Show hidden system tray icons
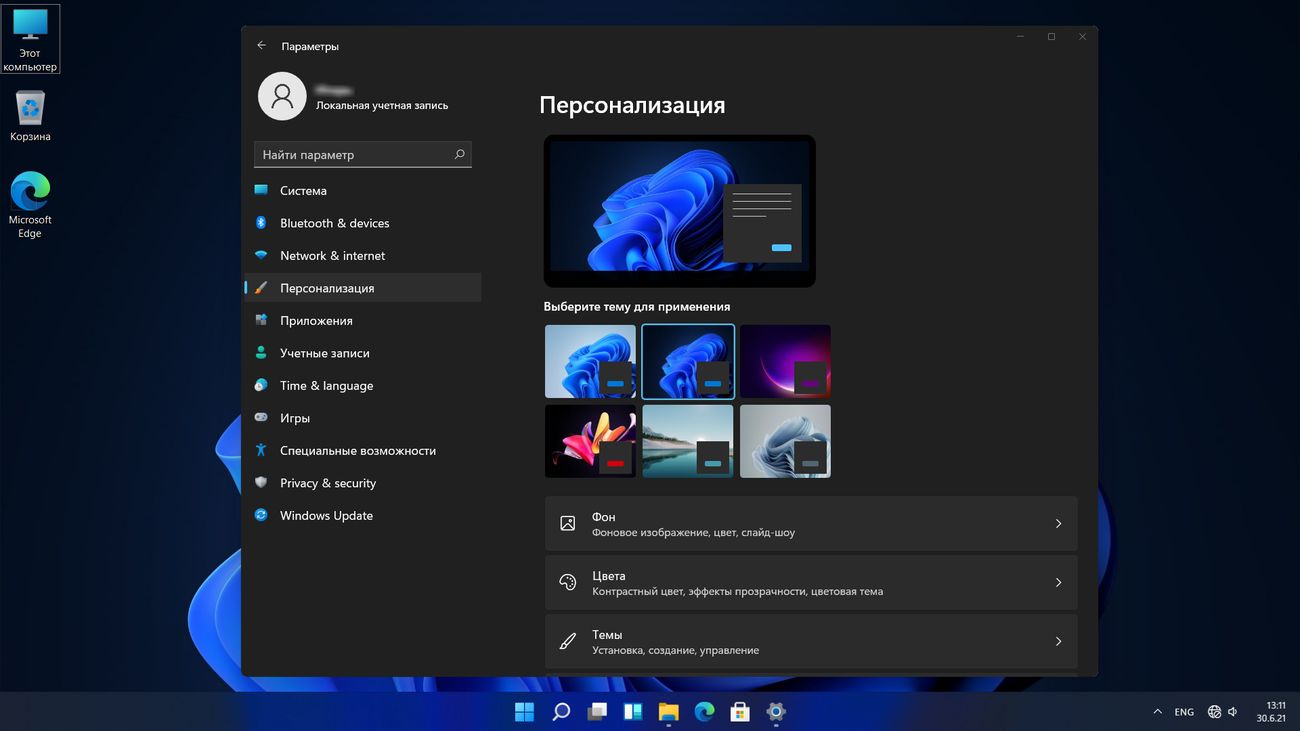This screenshot has height=731, width=1300. pyautogui.click(x=1157, y=712)
